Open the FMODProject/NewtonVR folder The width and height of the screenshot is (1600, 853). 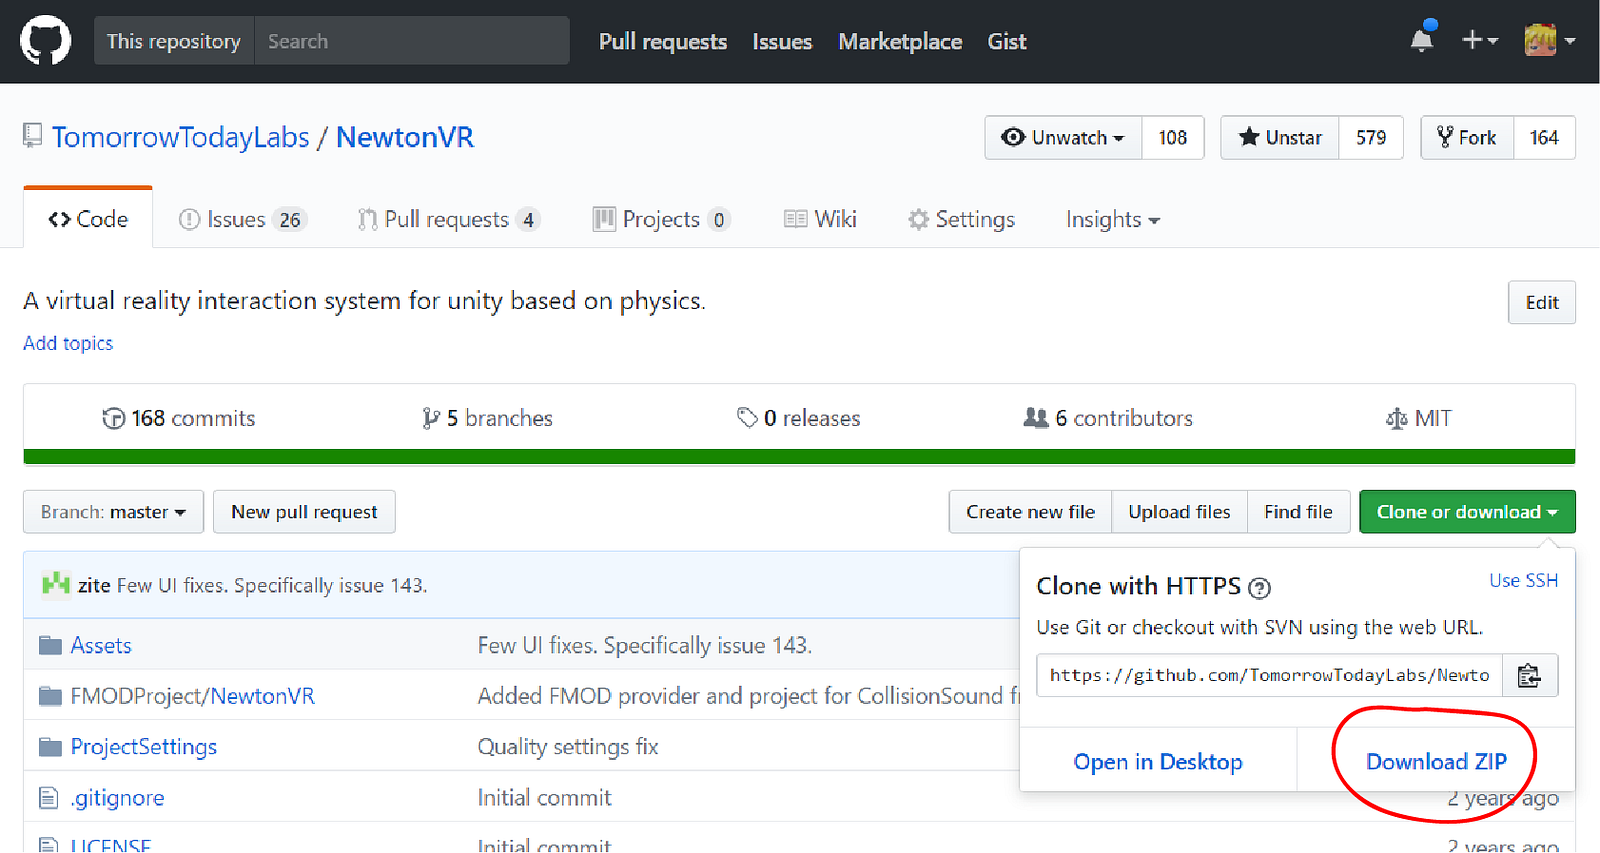[x=192, y=696]
